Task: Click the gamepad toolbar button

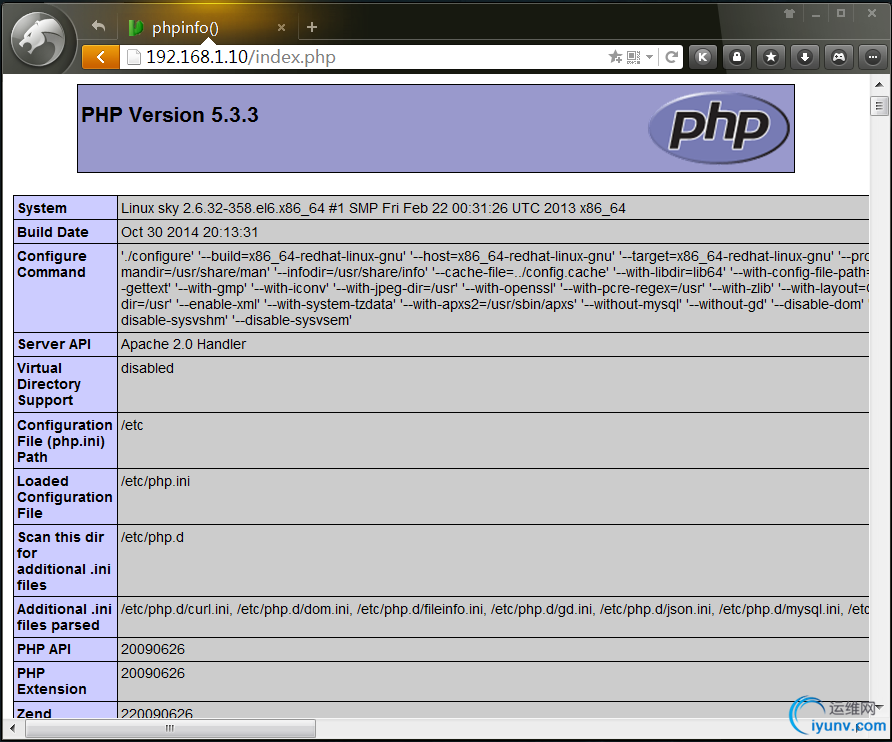Action: tap(839, 57)
